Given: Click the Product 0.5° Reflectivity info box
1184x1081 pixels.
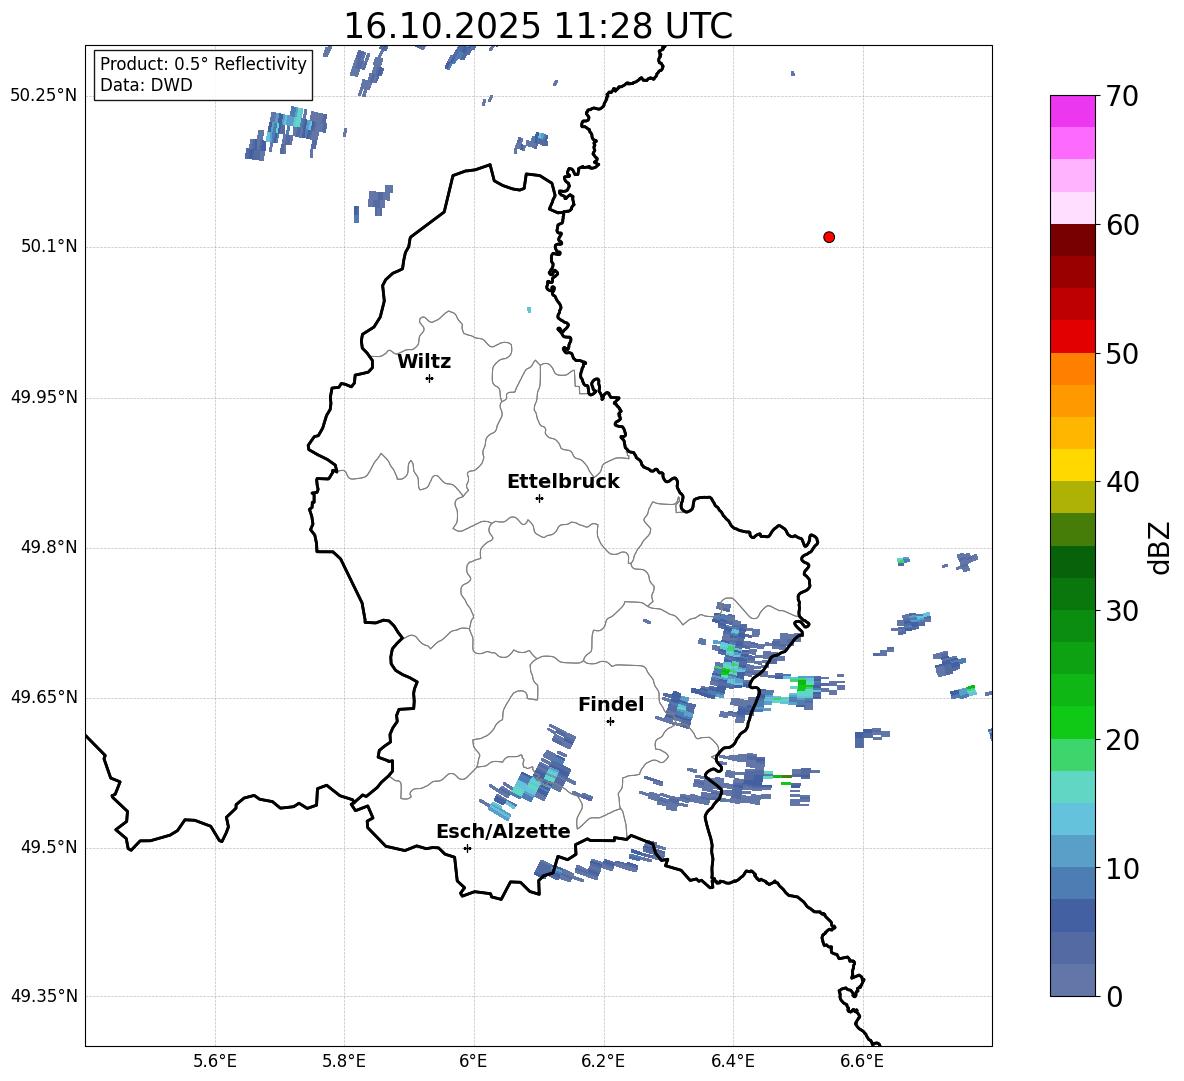Looking at the screenshot, I should (203, 74).
